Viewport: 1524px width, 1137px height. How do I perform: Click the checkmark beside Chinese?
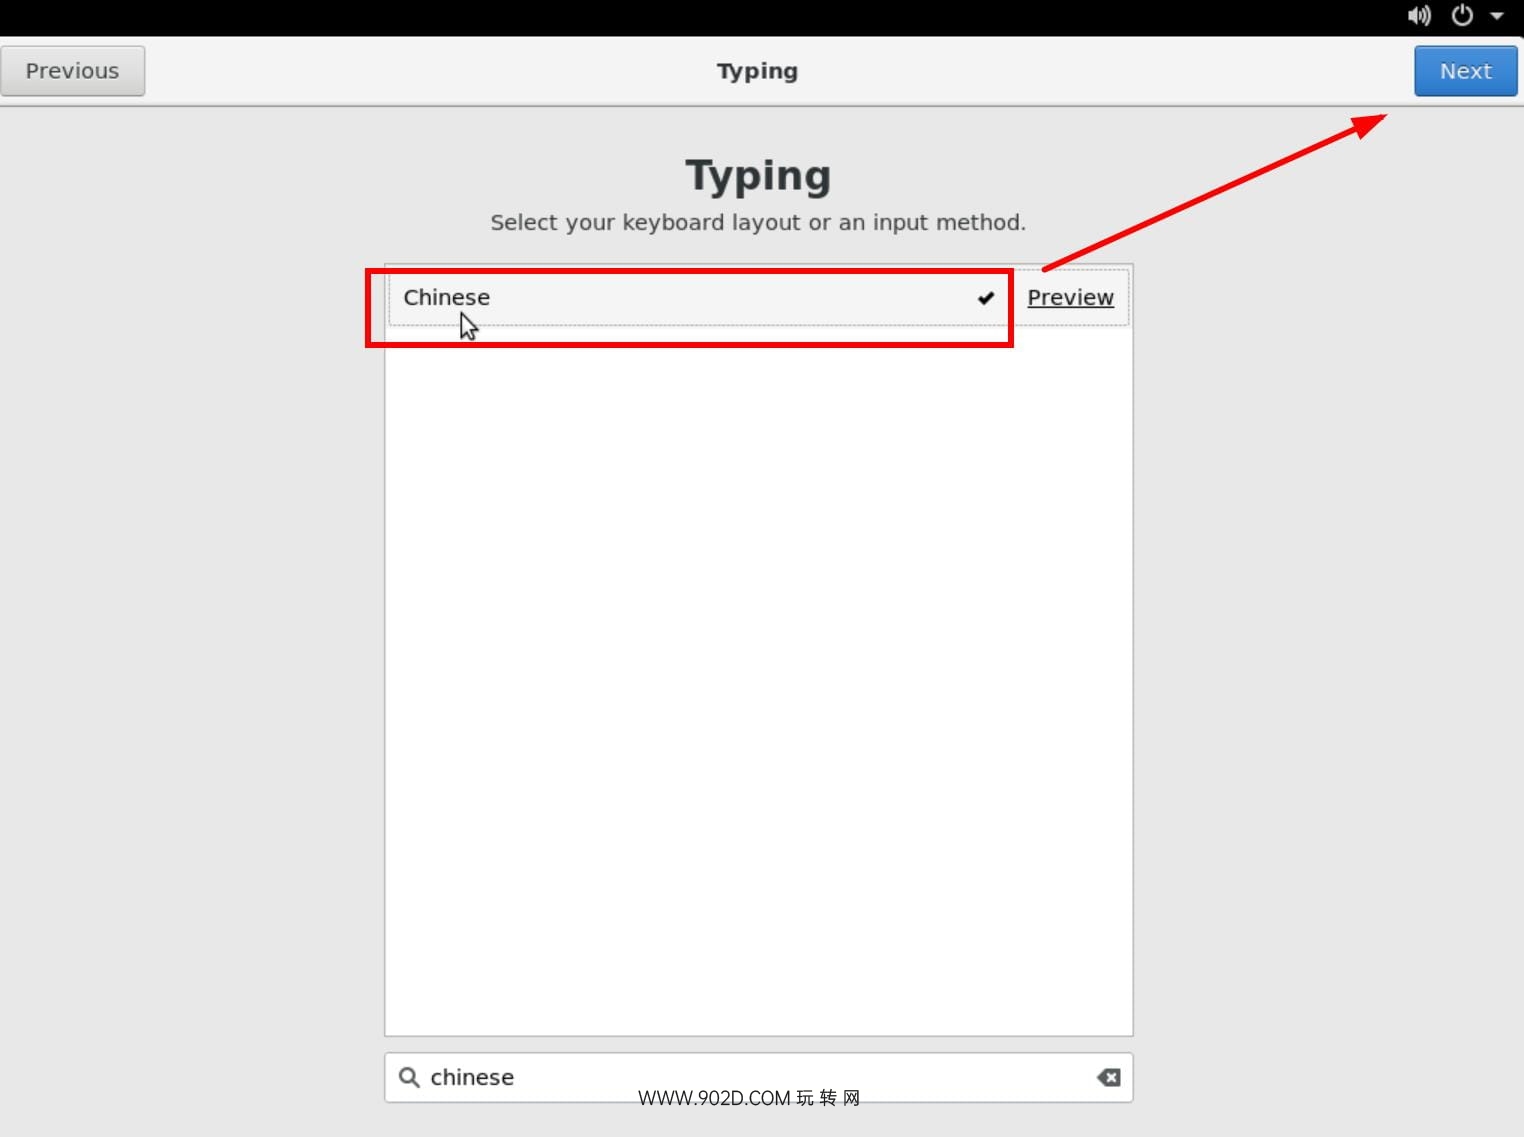pos(985,298)
